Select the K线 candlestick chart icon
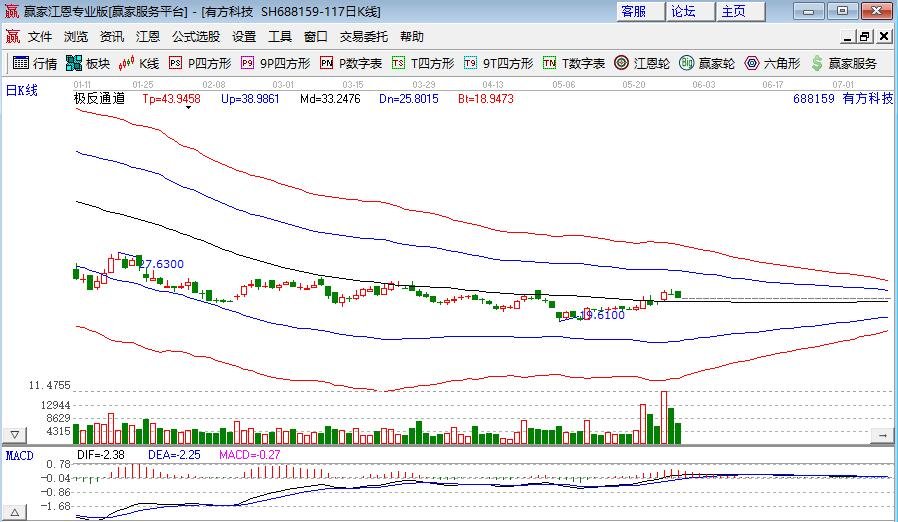The image size is (898, 522). click(139, 63)
